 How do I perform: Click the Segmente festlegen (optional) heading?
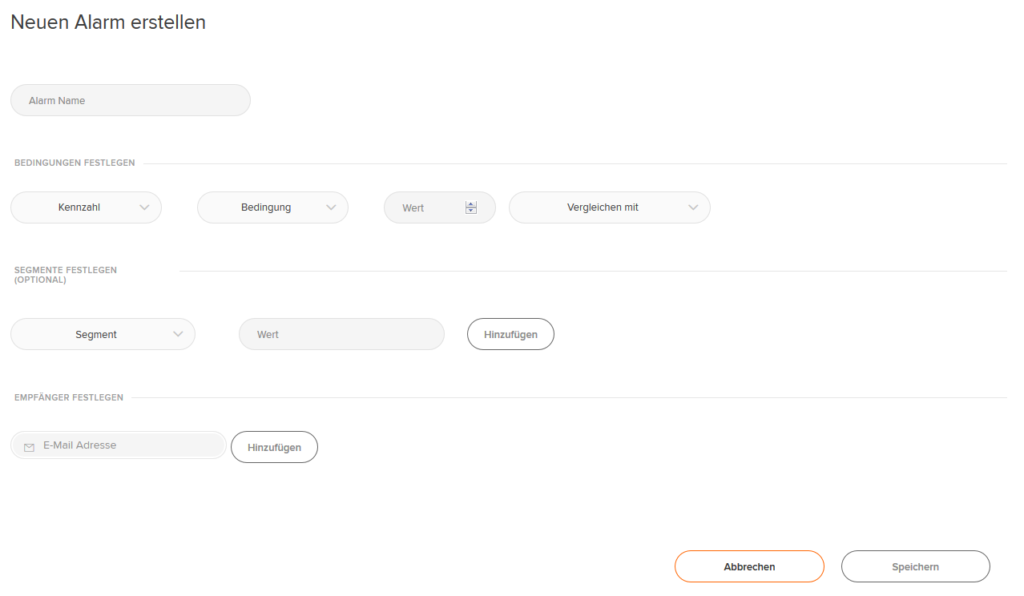click(x=65, y=275)
